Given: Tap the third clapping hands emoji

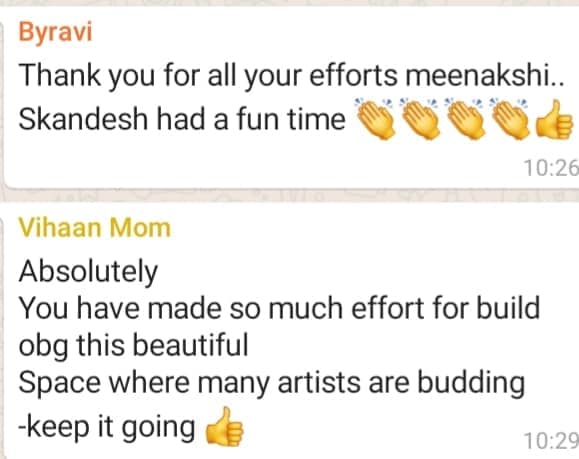Looking at the screenshot, I should click(464, 119).
